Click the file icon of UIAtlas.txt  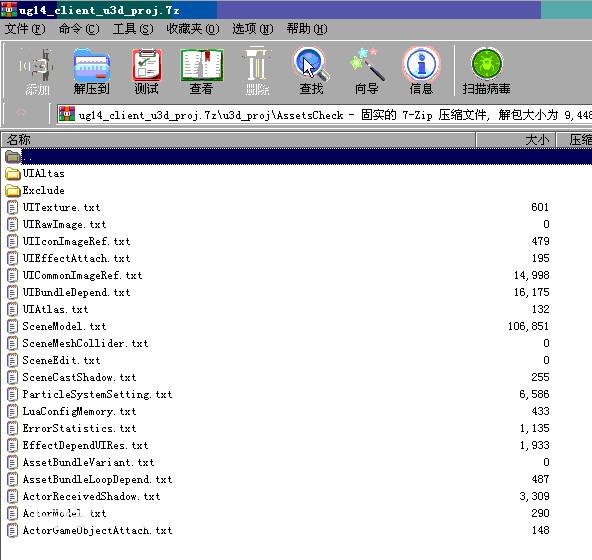coord(12,309)
